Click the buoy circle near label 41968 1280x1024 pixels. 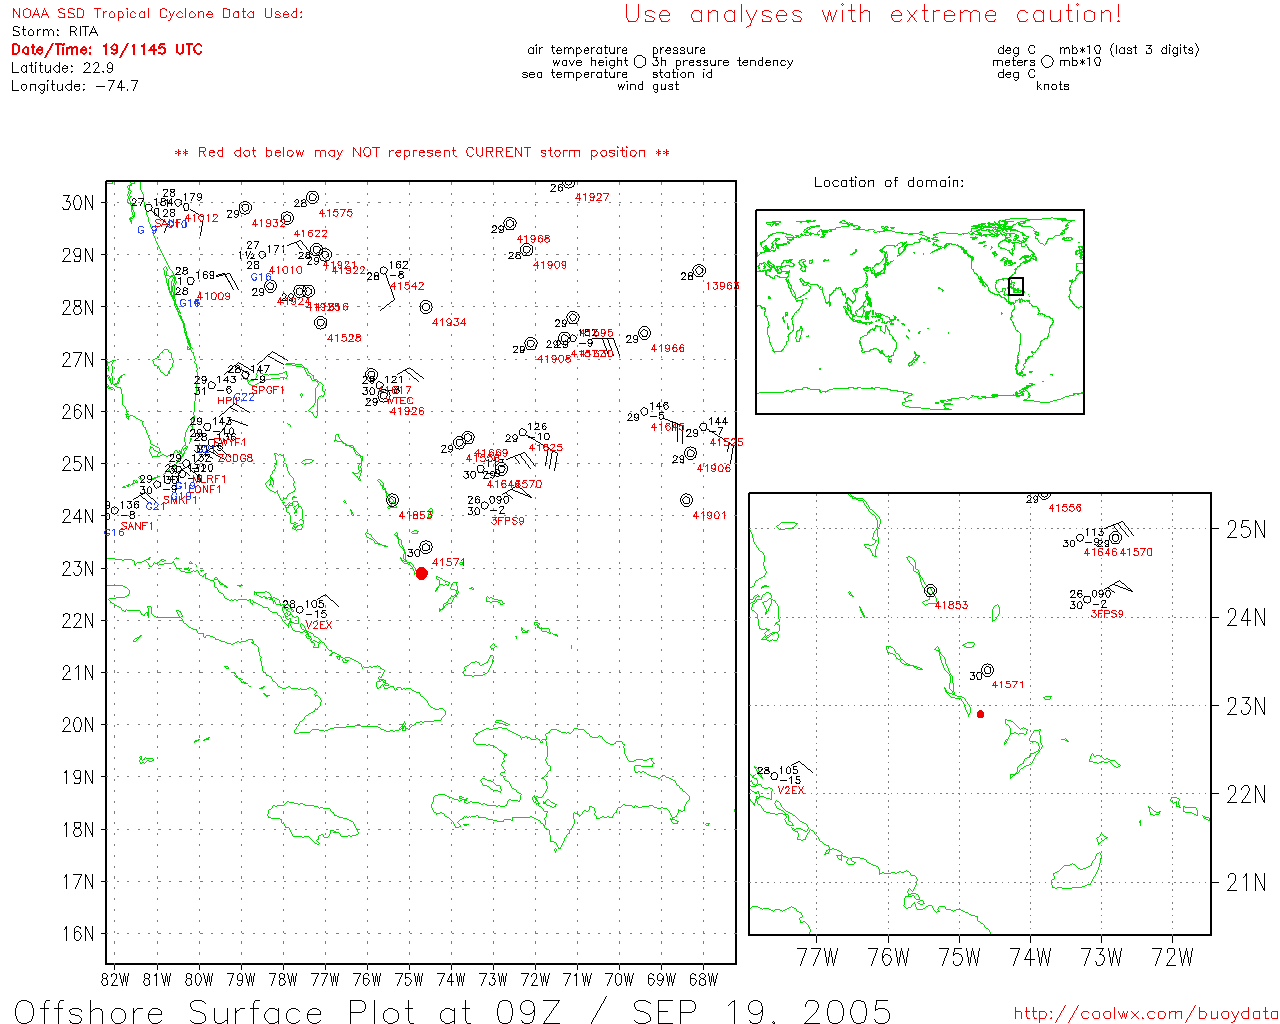510,224
